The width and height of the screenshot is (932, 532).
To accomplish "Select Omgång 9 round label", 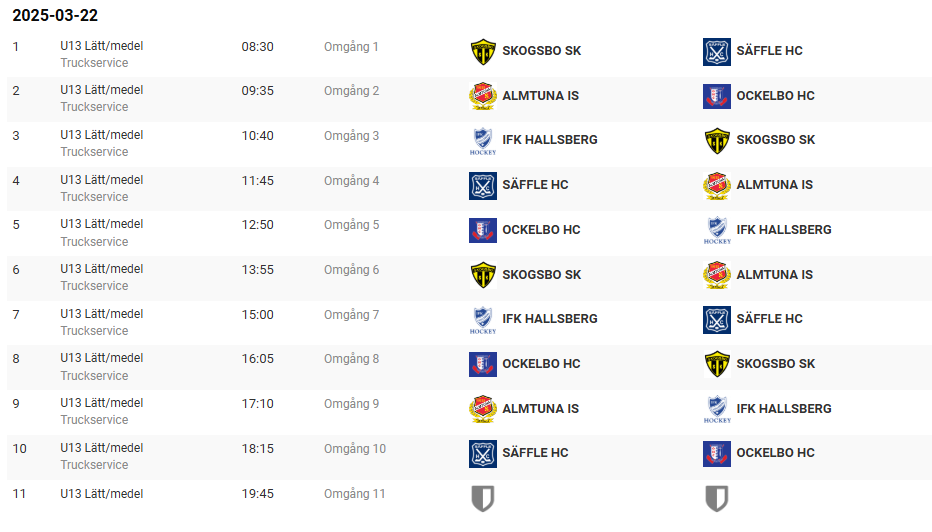I will (351, 404).
